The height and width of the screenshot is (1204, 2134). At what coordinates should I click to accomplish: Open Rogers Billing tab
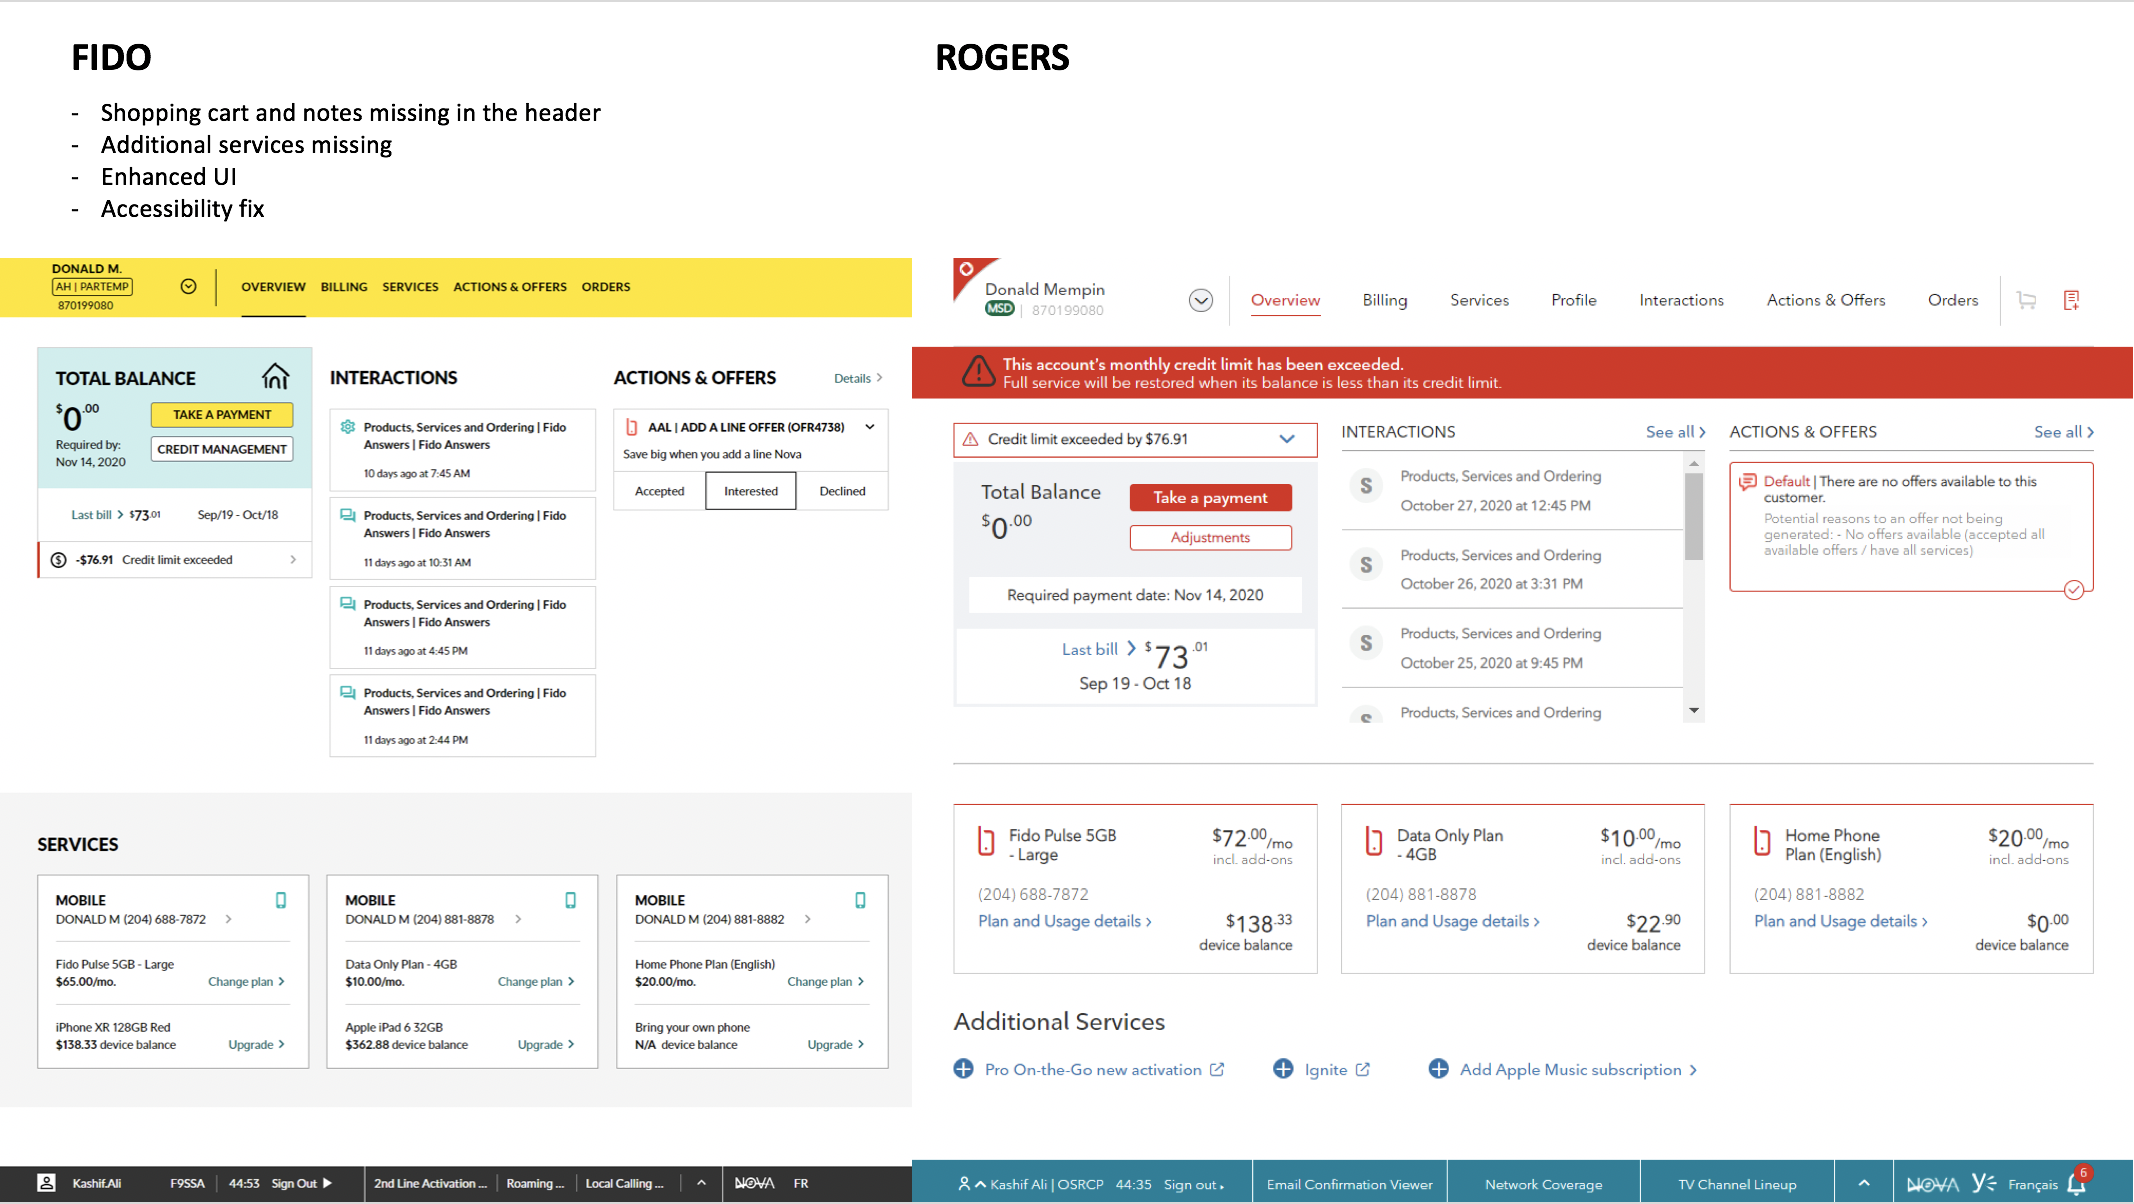[x=1385, y=300]
